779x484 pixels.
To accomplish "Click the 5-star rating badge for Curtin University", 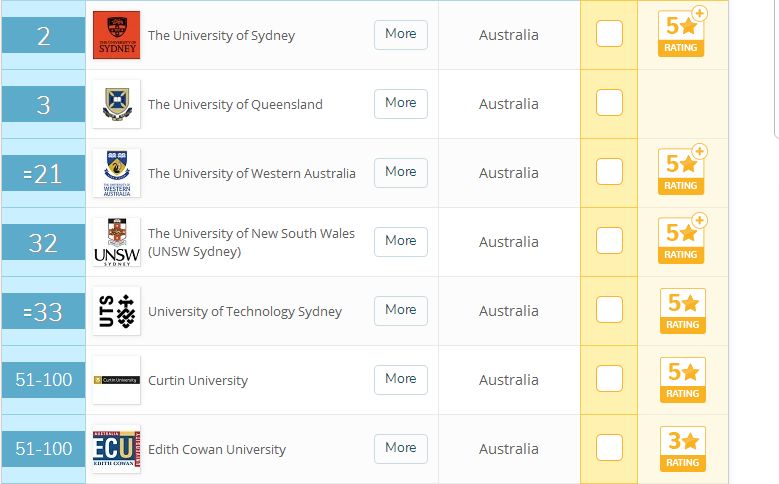I will (x=683, y=380).
